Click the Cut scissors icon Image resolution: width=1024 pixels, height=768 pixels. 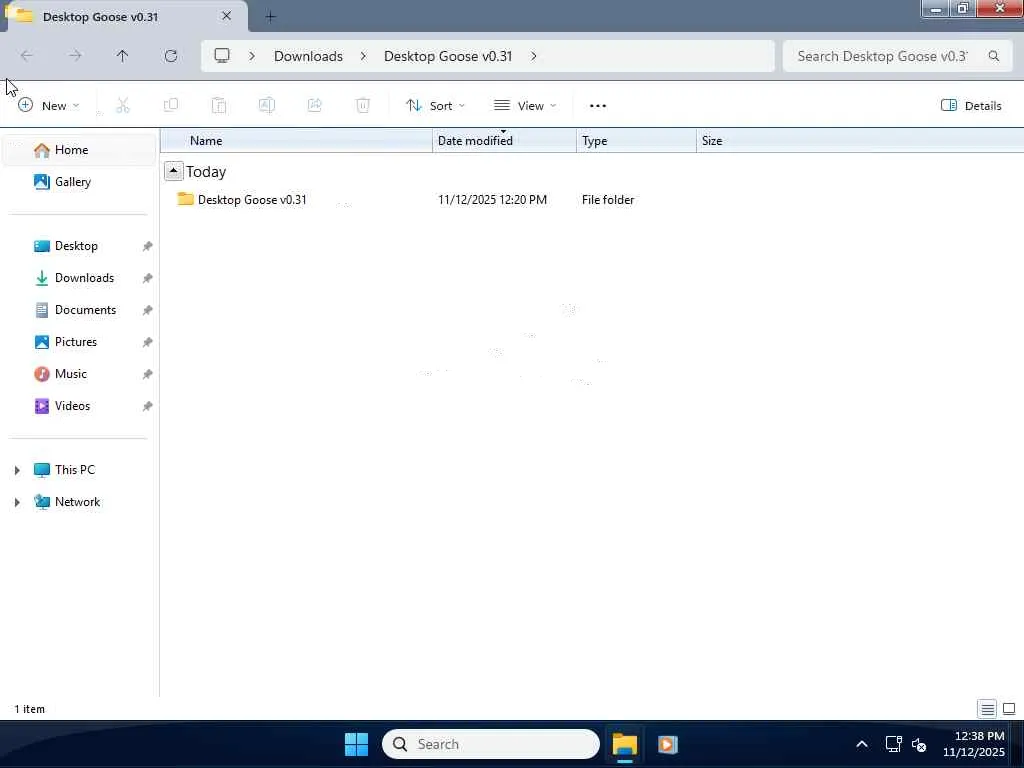click(123, 105)
